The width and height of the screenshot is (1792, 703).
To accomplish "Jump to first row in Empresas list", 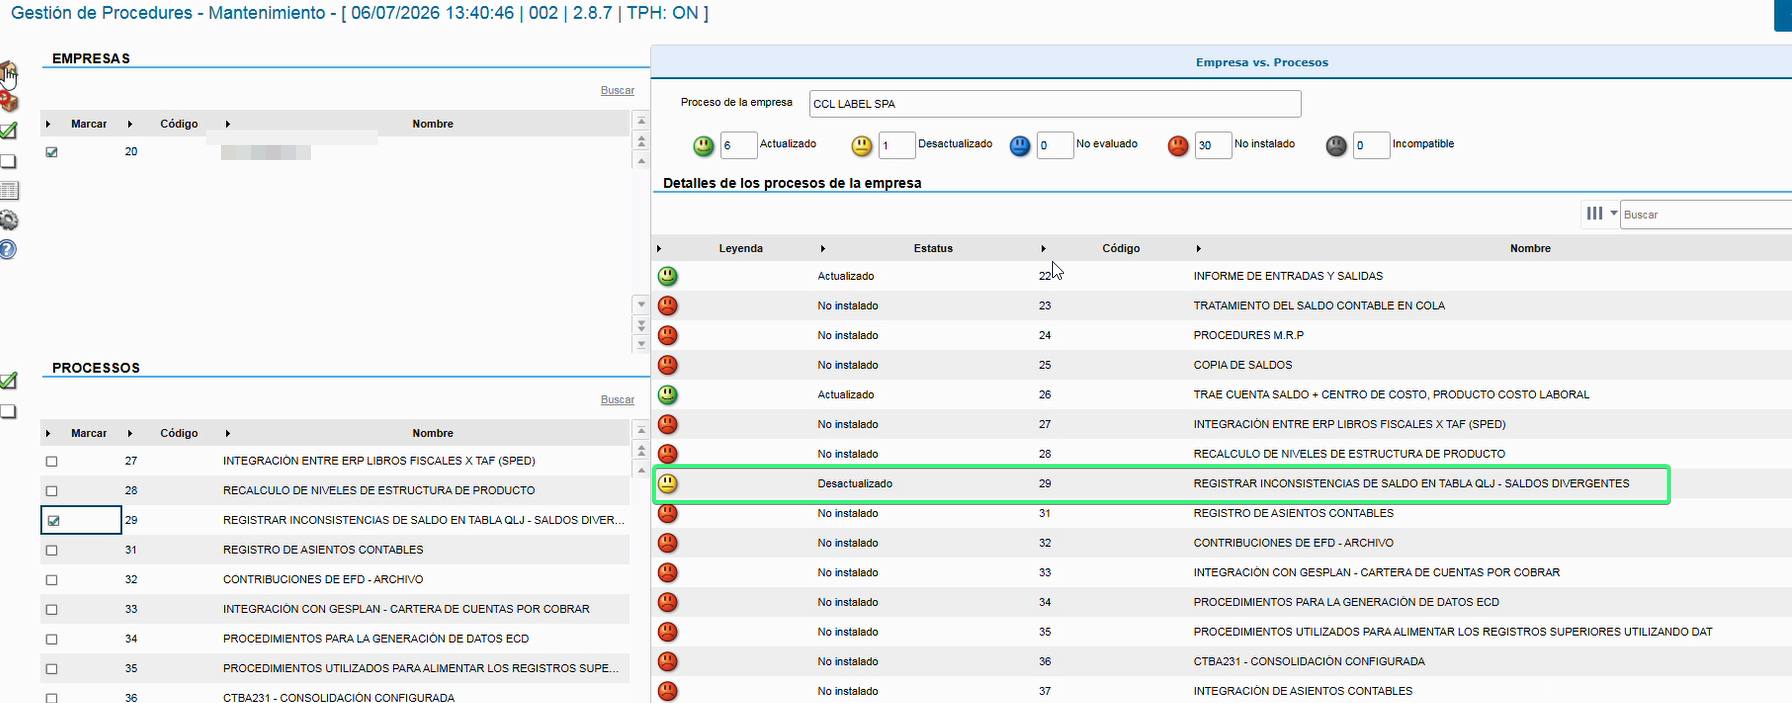I will coord(641,121).
